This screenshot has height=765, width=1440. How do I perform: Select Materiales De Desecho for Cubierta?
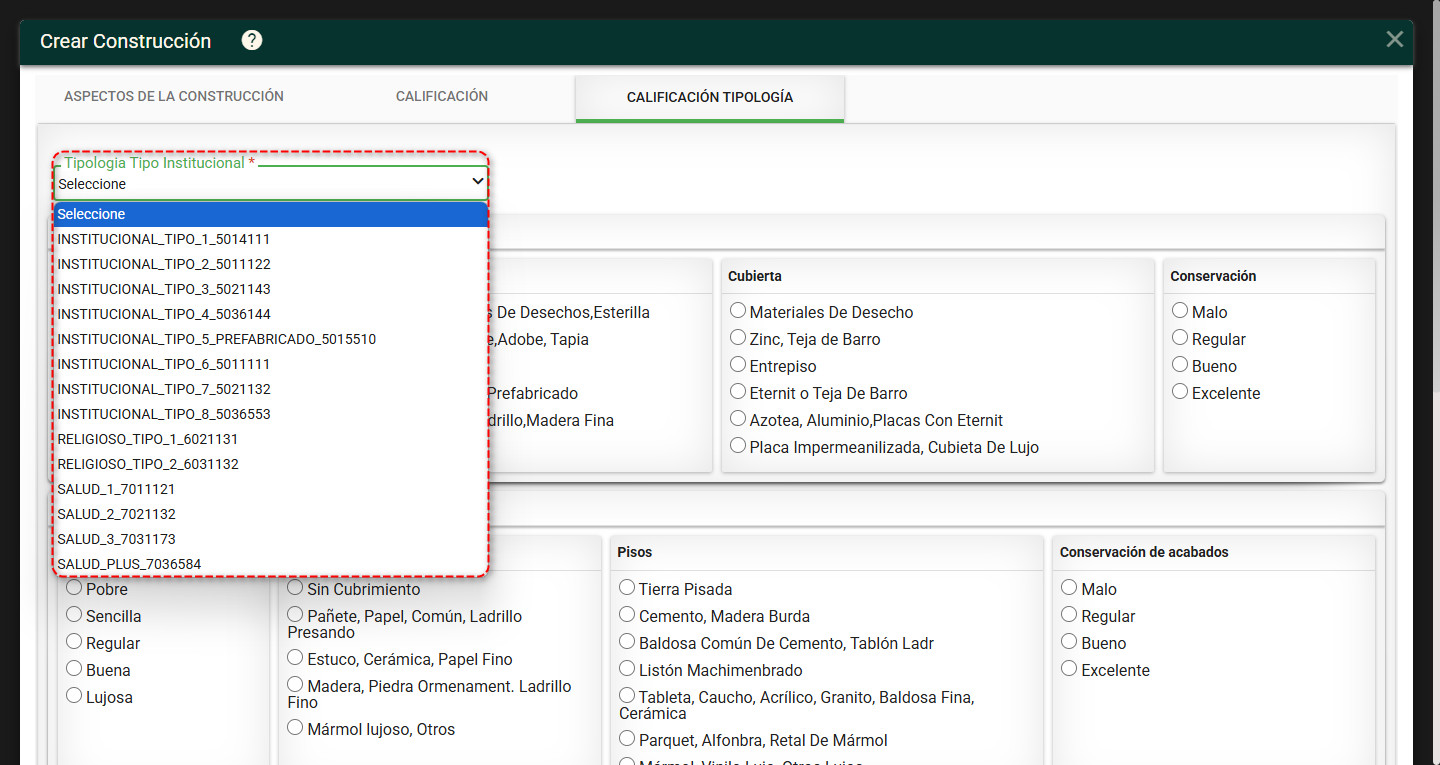tap(738, 311)
